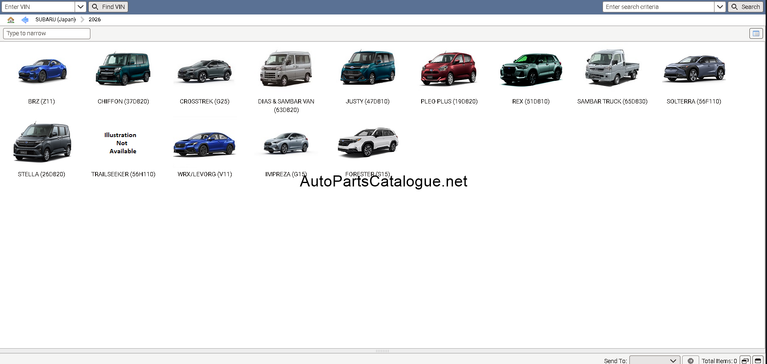This screenshot has height=364, width=767.
Task: Open the SOLTERRA (56F110) vehicle image
Action: tap(694, 68)
